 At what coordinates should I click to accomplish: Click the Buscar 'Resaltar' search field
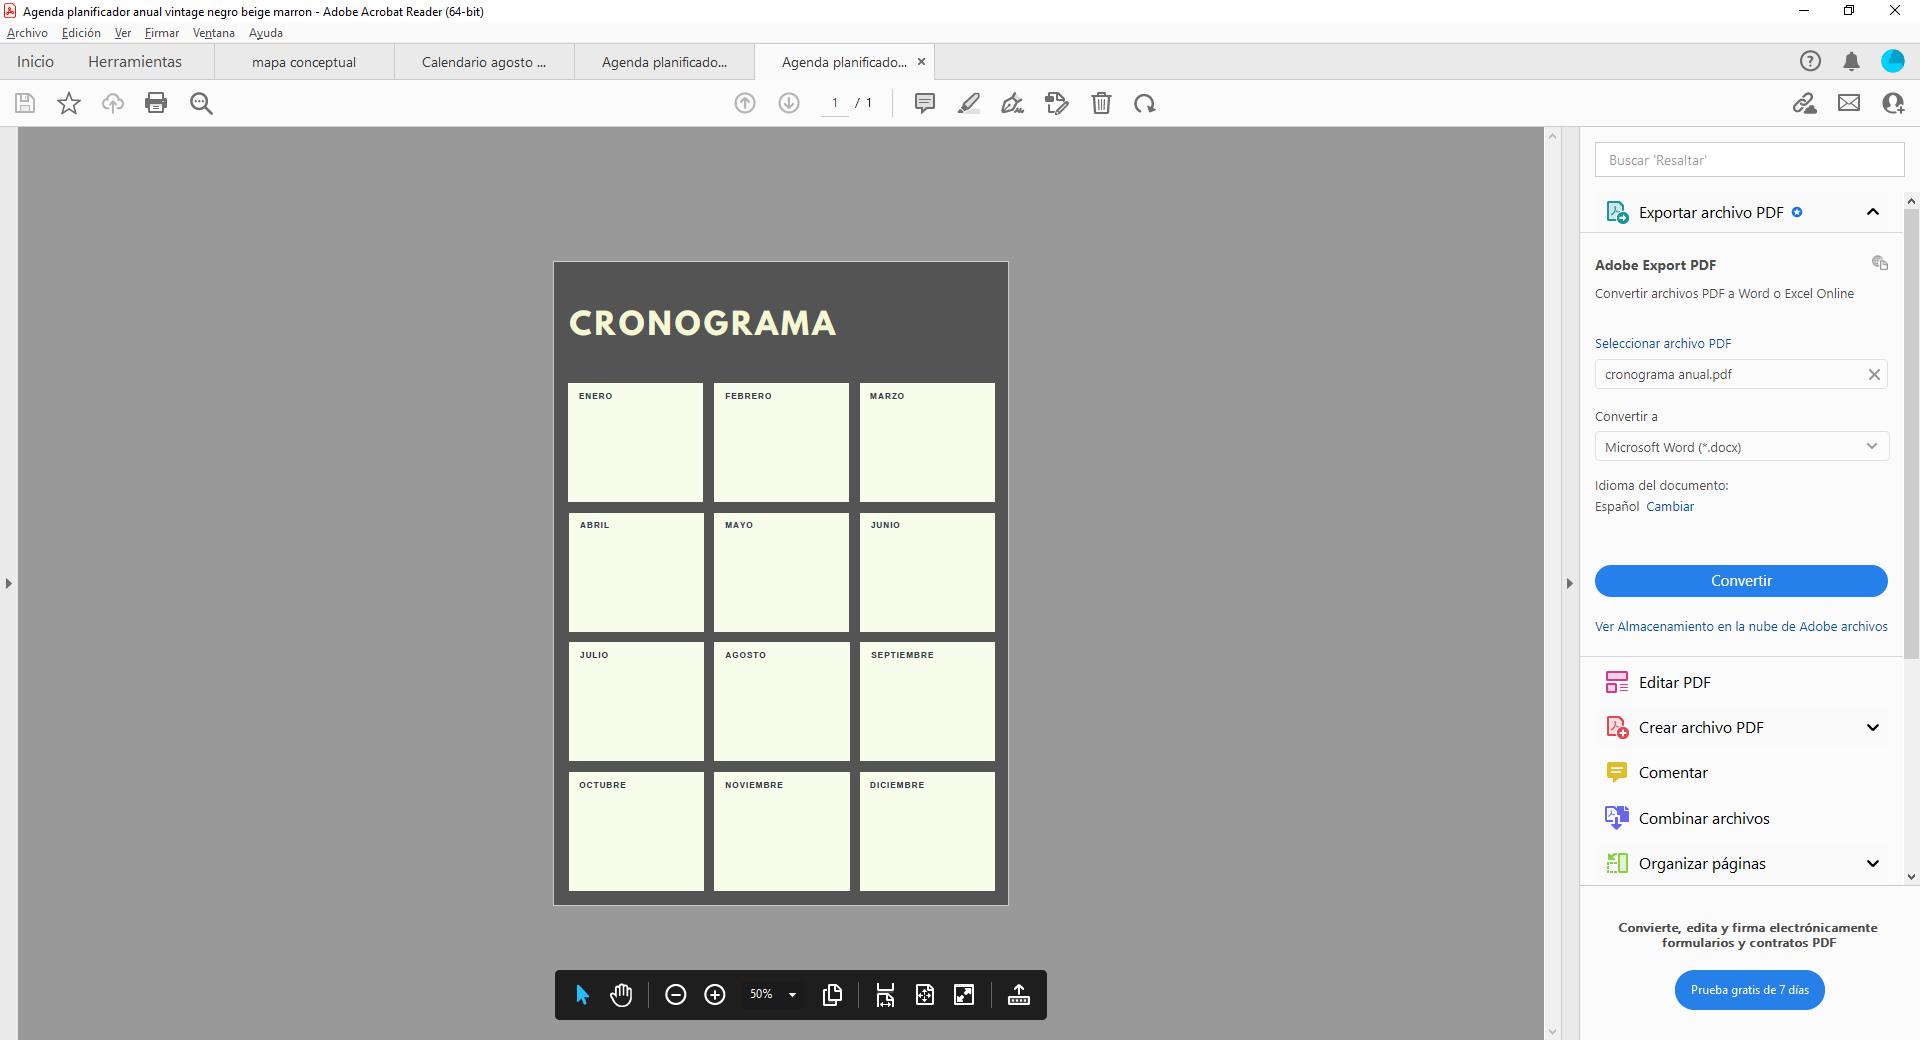(1749, 160)
